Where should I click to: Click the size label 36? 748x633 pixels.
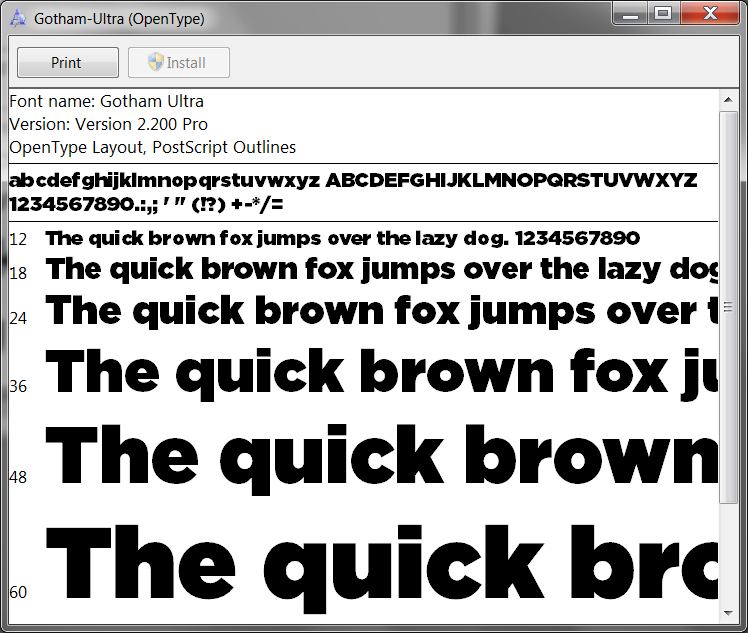pyautogui.click(x=18, y=386)
